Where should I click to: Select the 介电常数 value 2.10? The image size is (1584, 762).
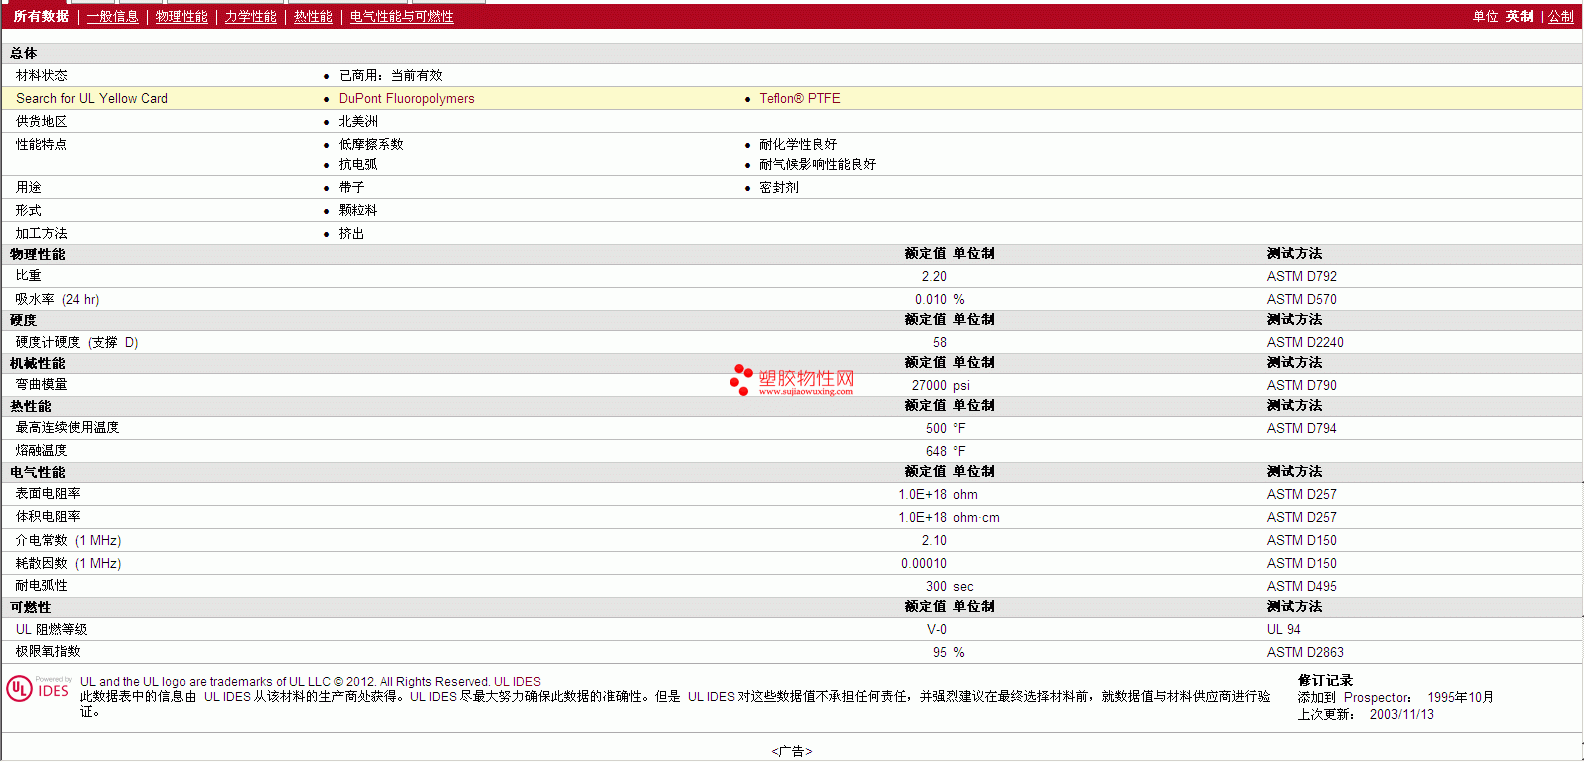coord(934,541)
